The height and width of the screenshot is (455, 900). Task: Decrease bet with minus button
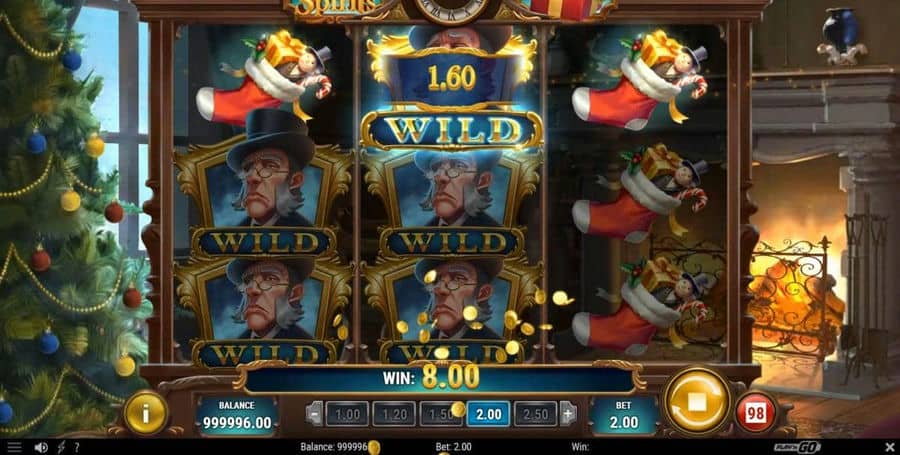pos(314,414)
